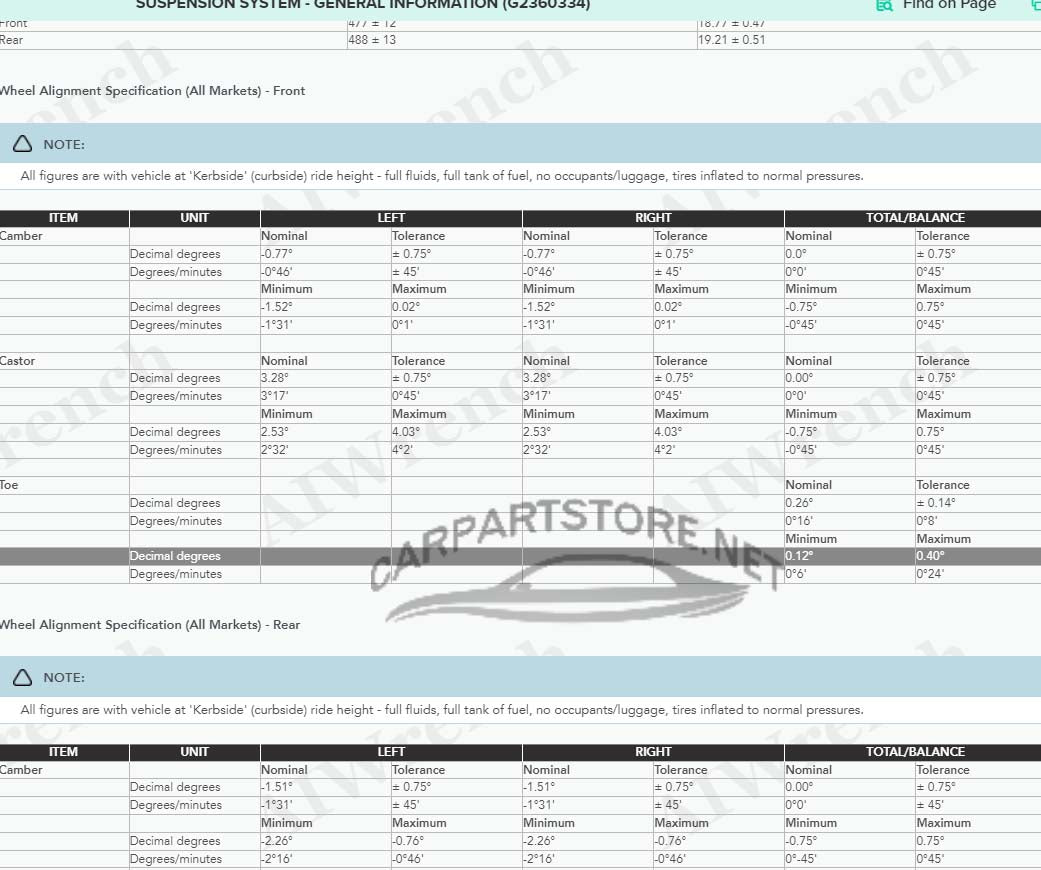Click the icon right of Find on Page

[1035, 5]
